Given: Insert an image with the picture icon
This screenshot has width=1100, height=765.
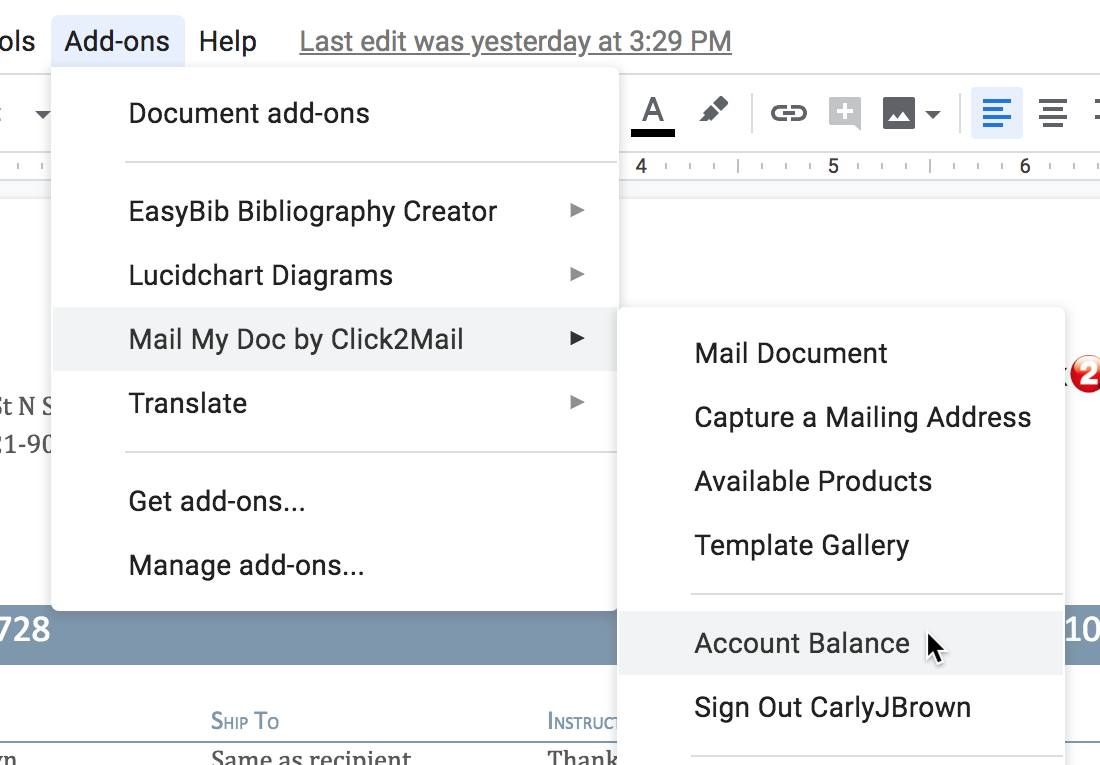Looking at the screenshot, I should click(899, 114).
